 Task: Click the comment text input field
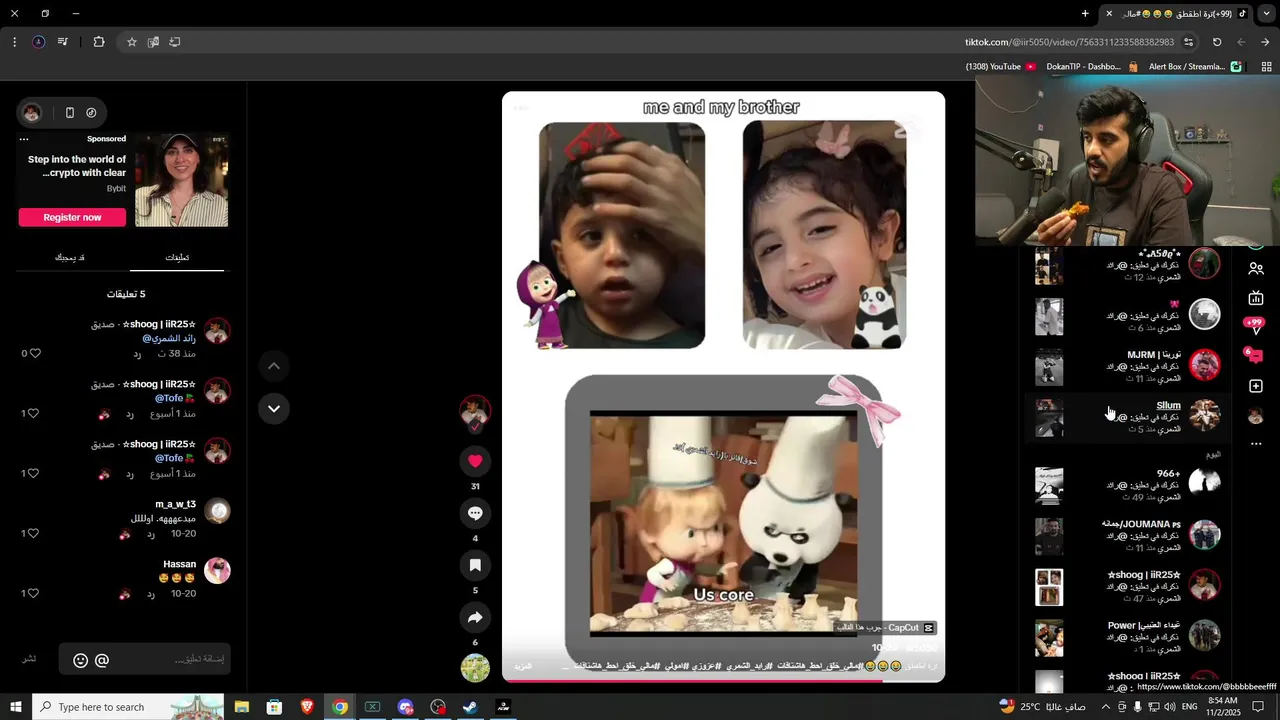[145, 659]
